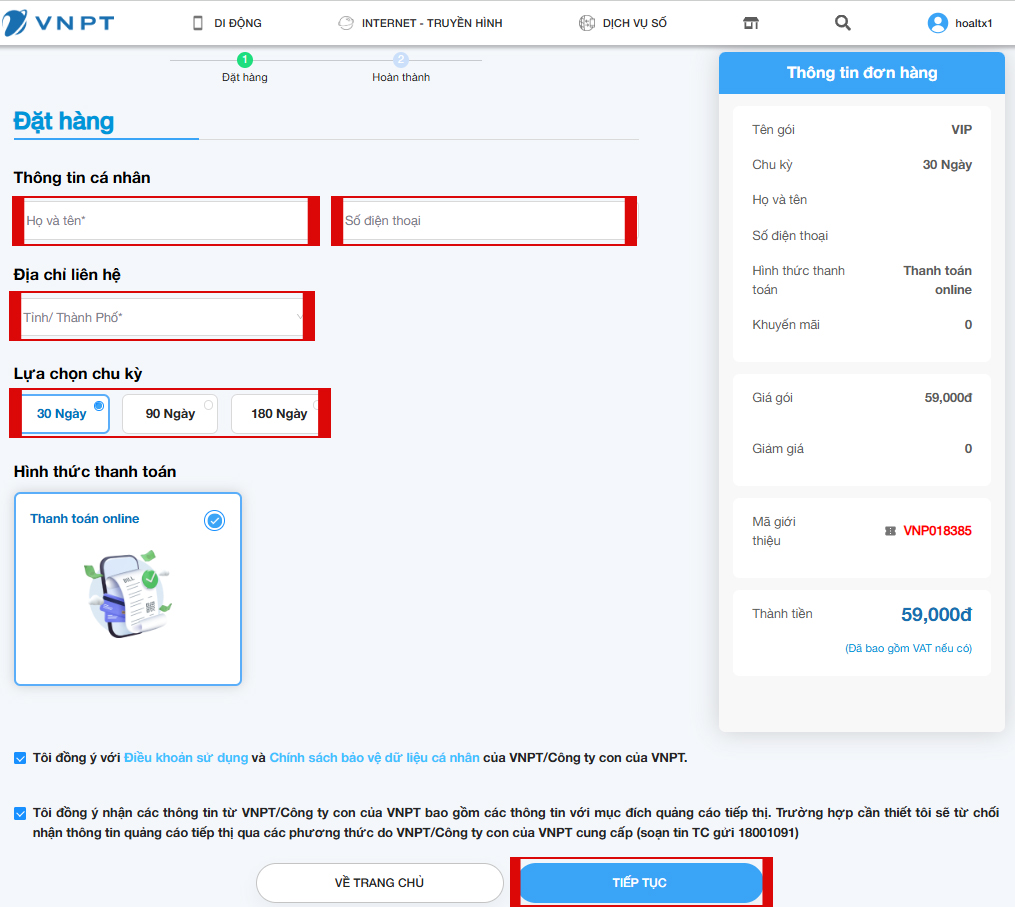This screenshot has width=1015, height=907.
Task: Click the Thanh toán online label
Action: point(85,519)
